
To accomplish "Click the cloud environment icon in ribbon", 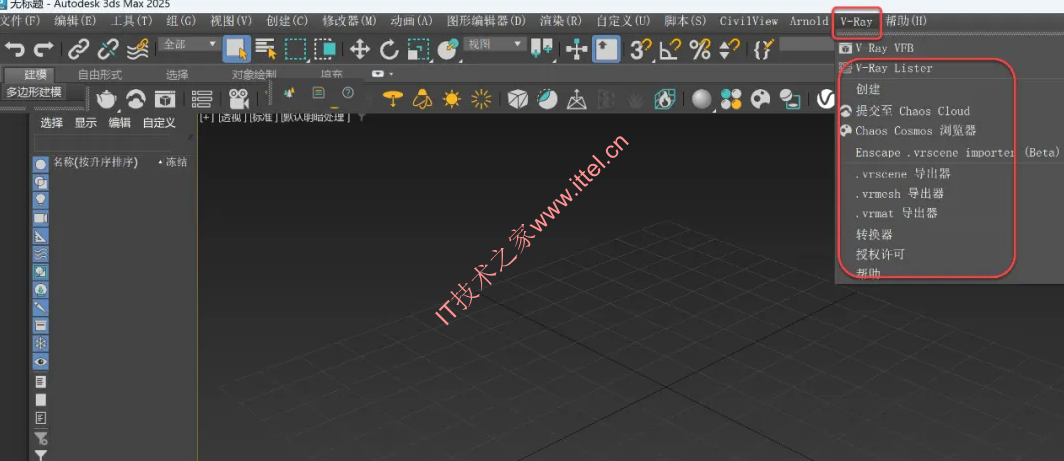I will (136, 99).
